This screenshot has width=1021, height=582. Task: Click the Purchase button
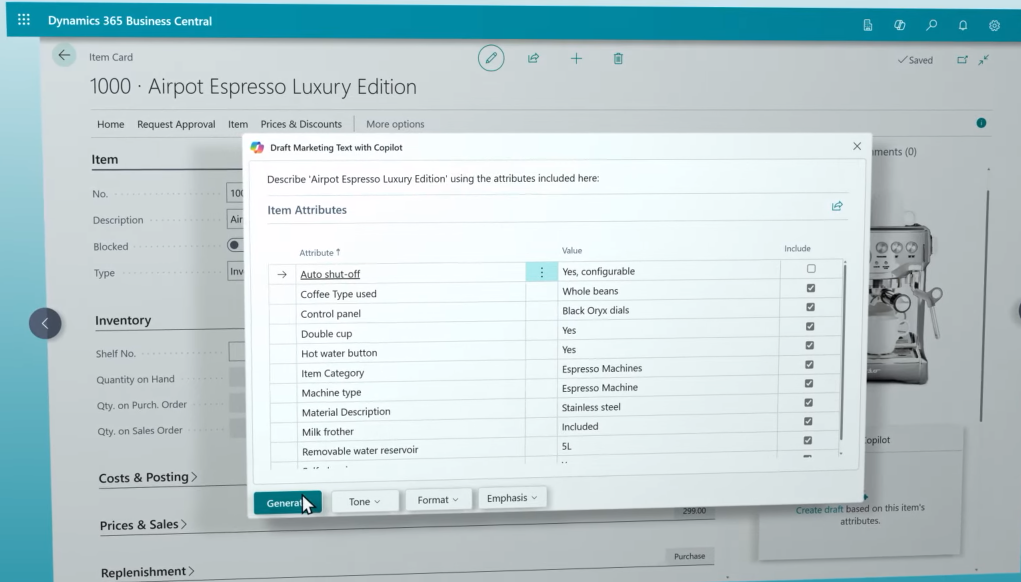click(690, 556)
